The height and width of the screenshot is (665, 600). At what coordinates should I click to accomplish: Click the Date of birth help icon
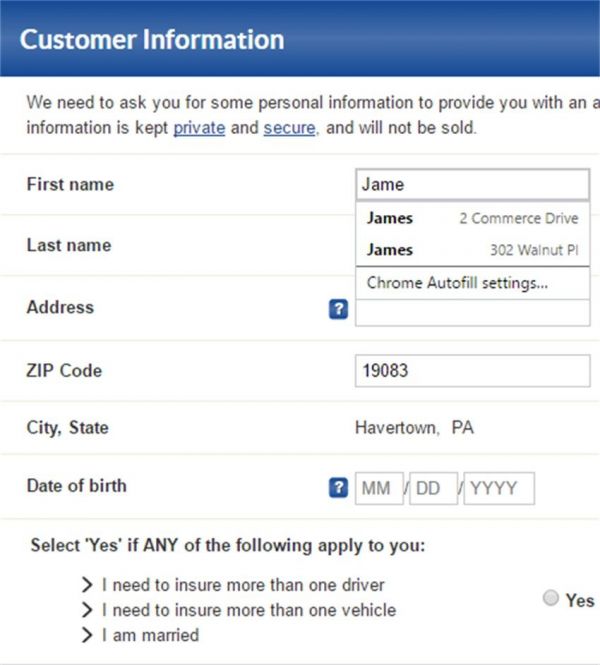tap(338, 488)
